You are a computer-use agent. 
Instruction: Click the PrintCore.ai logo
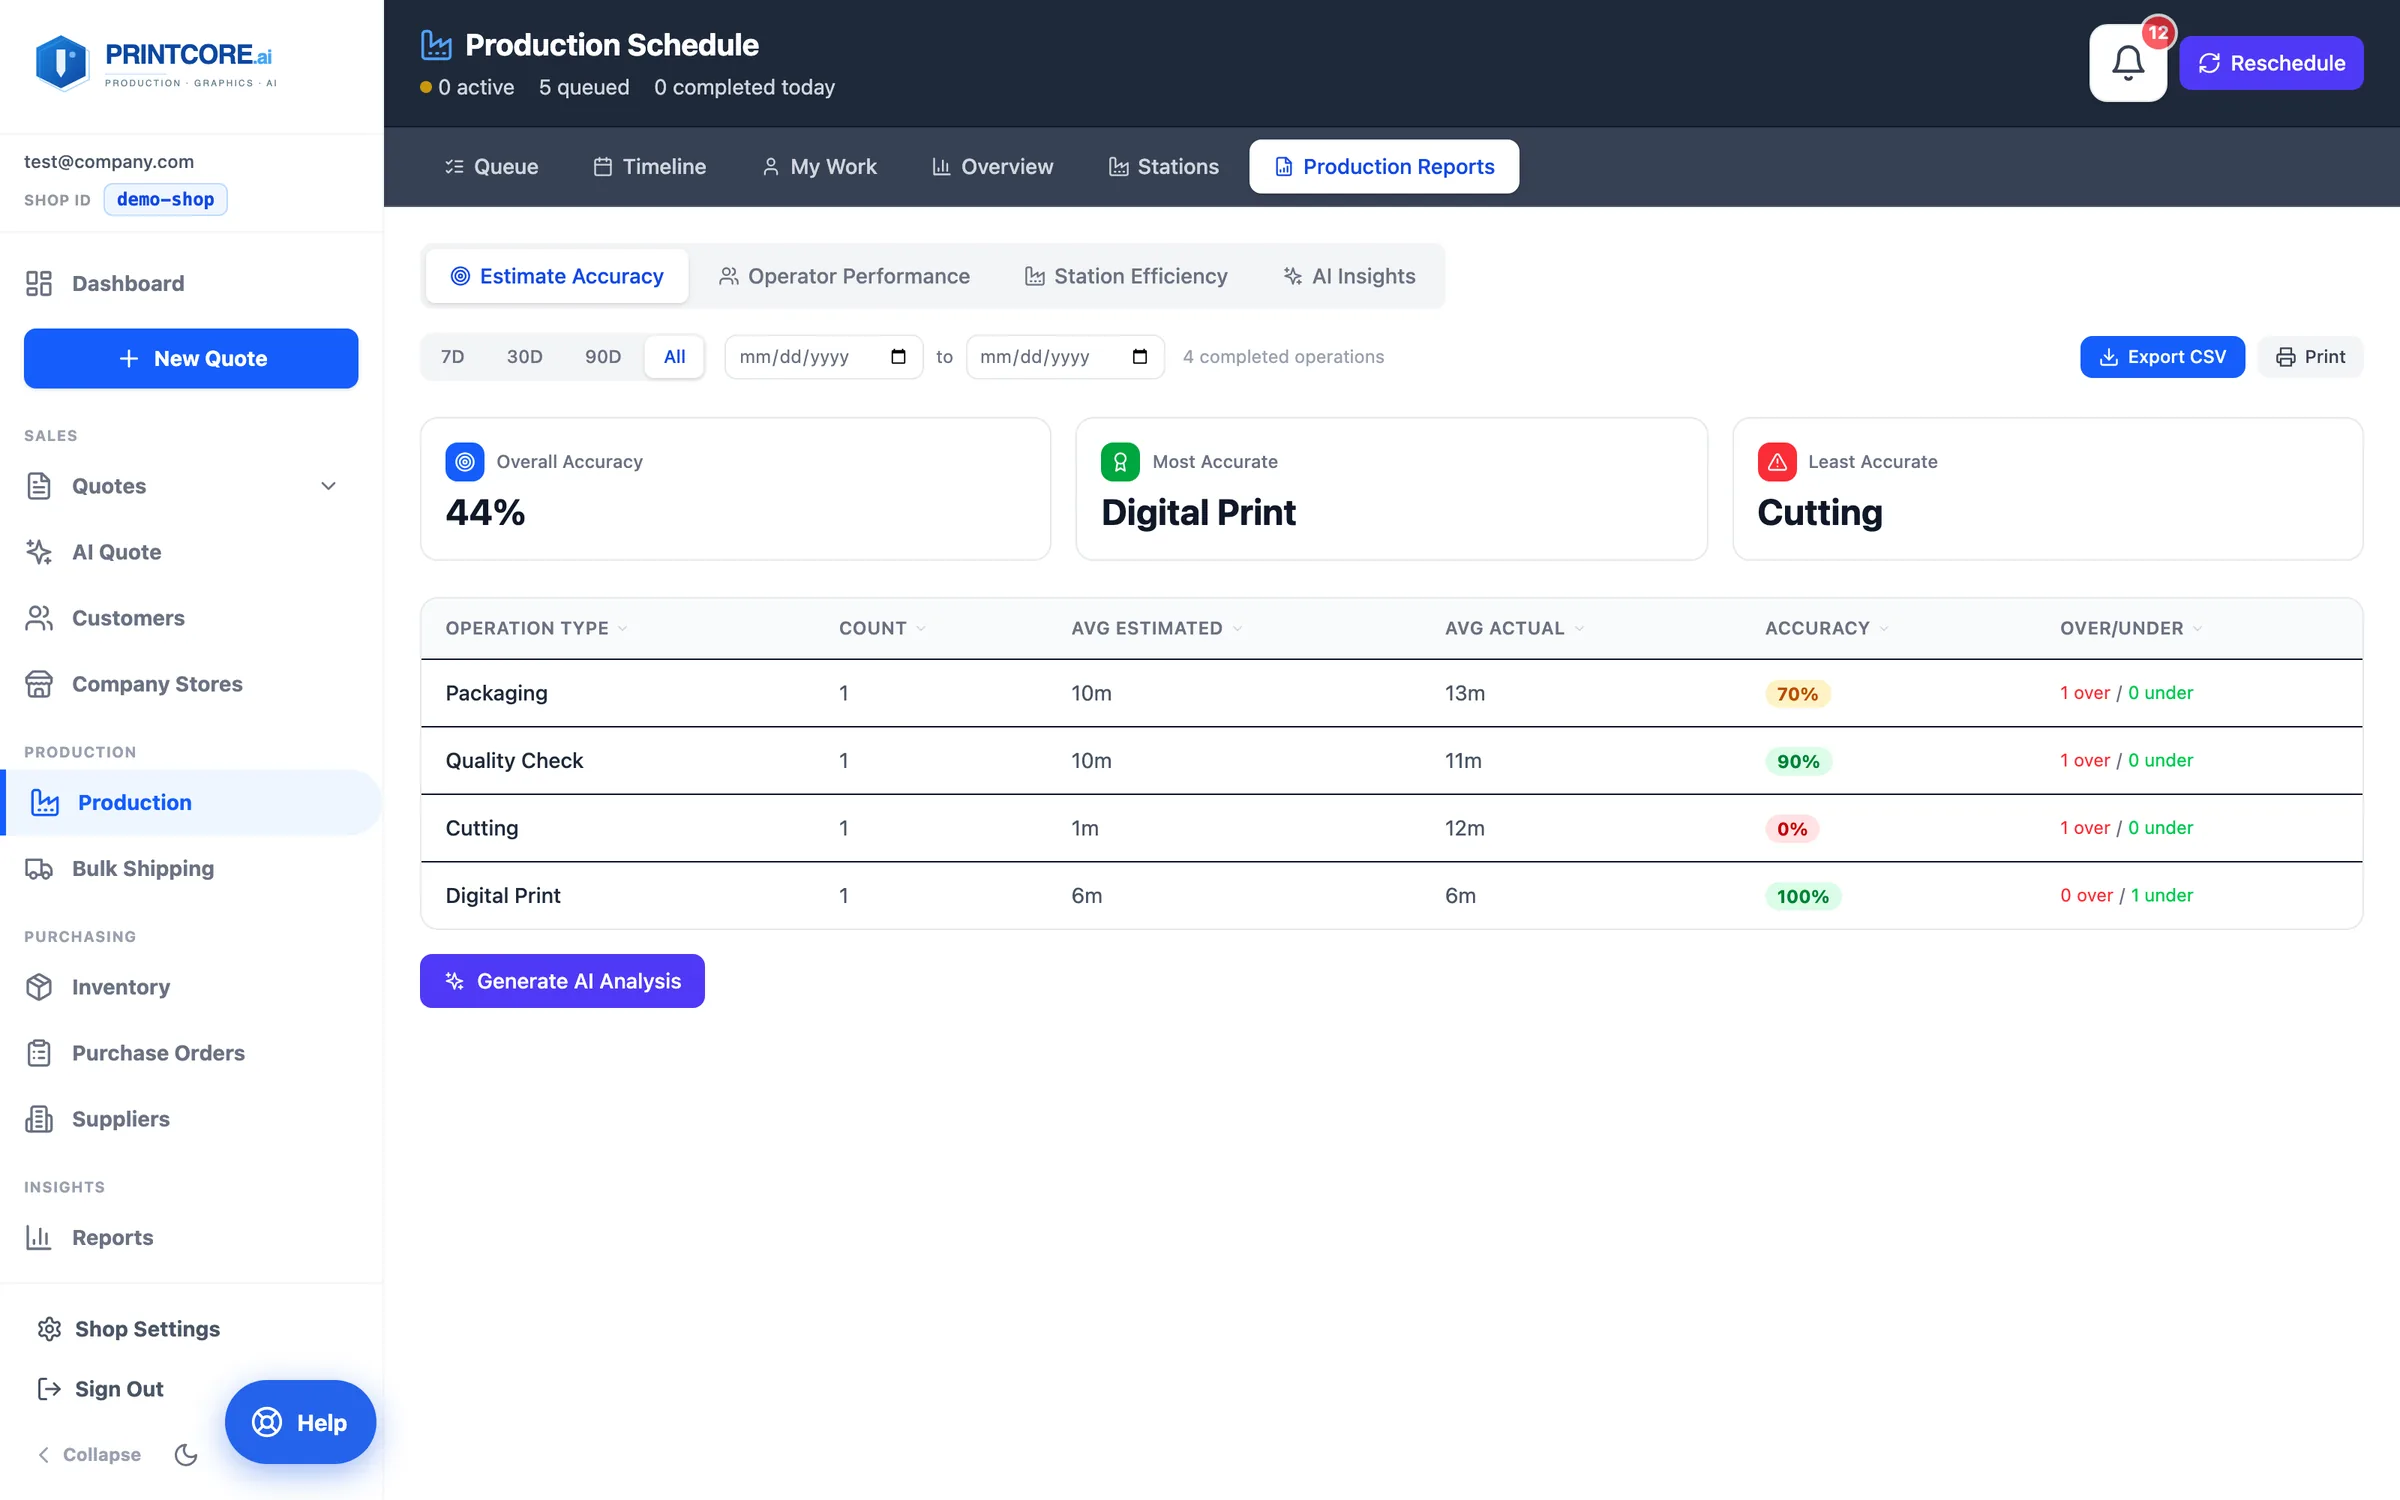pos(155,63)
